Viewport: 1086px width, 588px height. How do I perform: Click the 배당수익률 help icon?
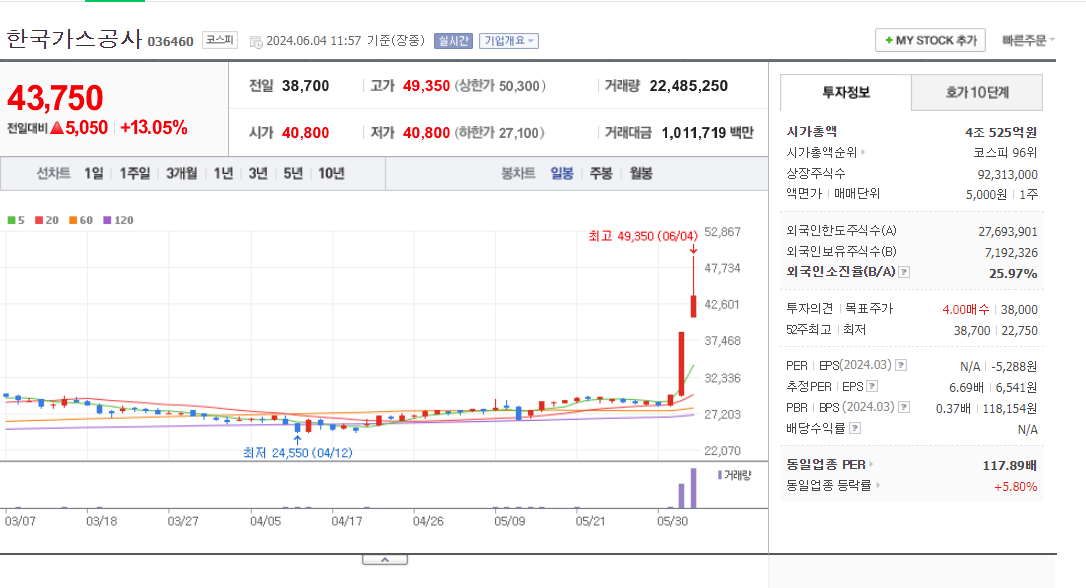pyautogui.click(x=855, y=428)
